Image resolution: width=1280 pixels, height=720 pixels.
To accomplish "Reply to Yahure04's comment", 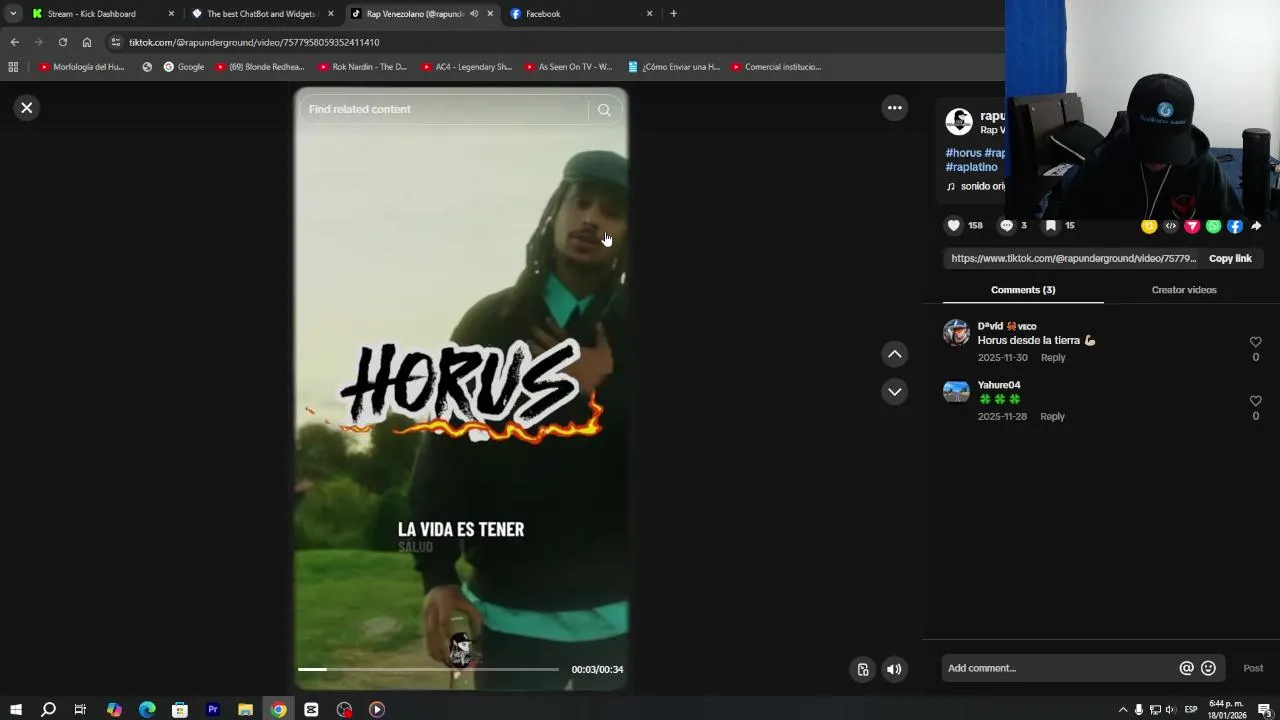I will click(x=1053, y=417).
